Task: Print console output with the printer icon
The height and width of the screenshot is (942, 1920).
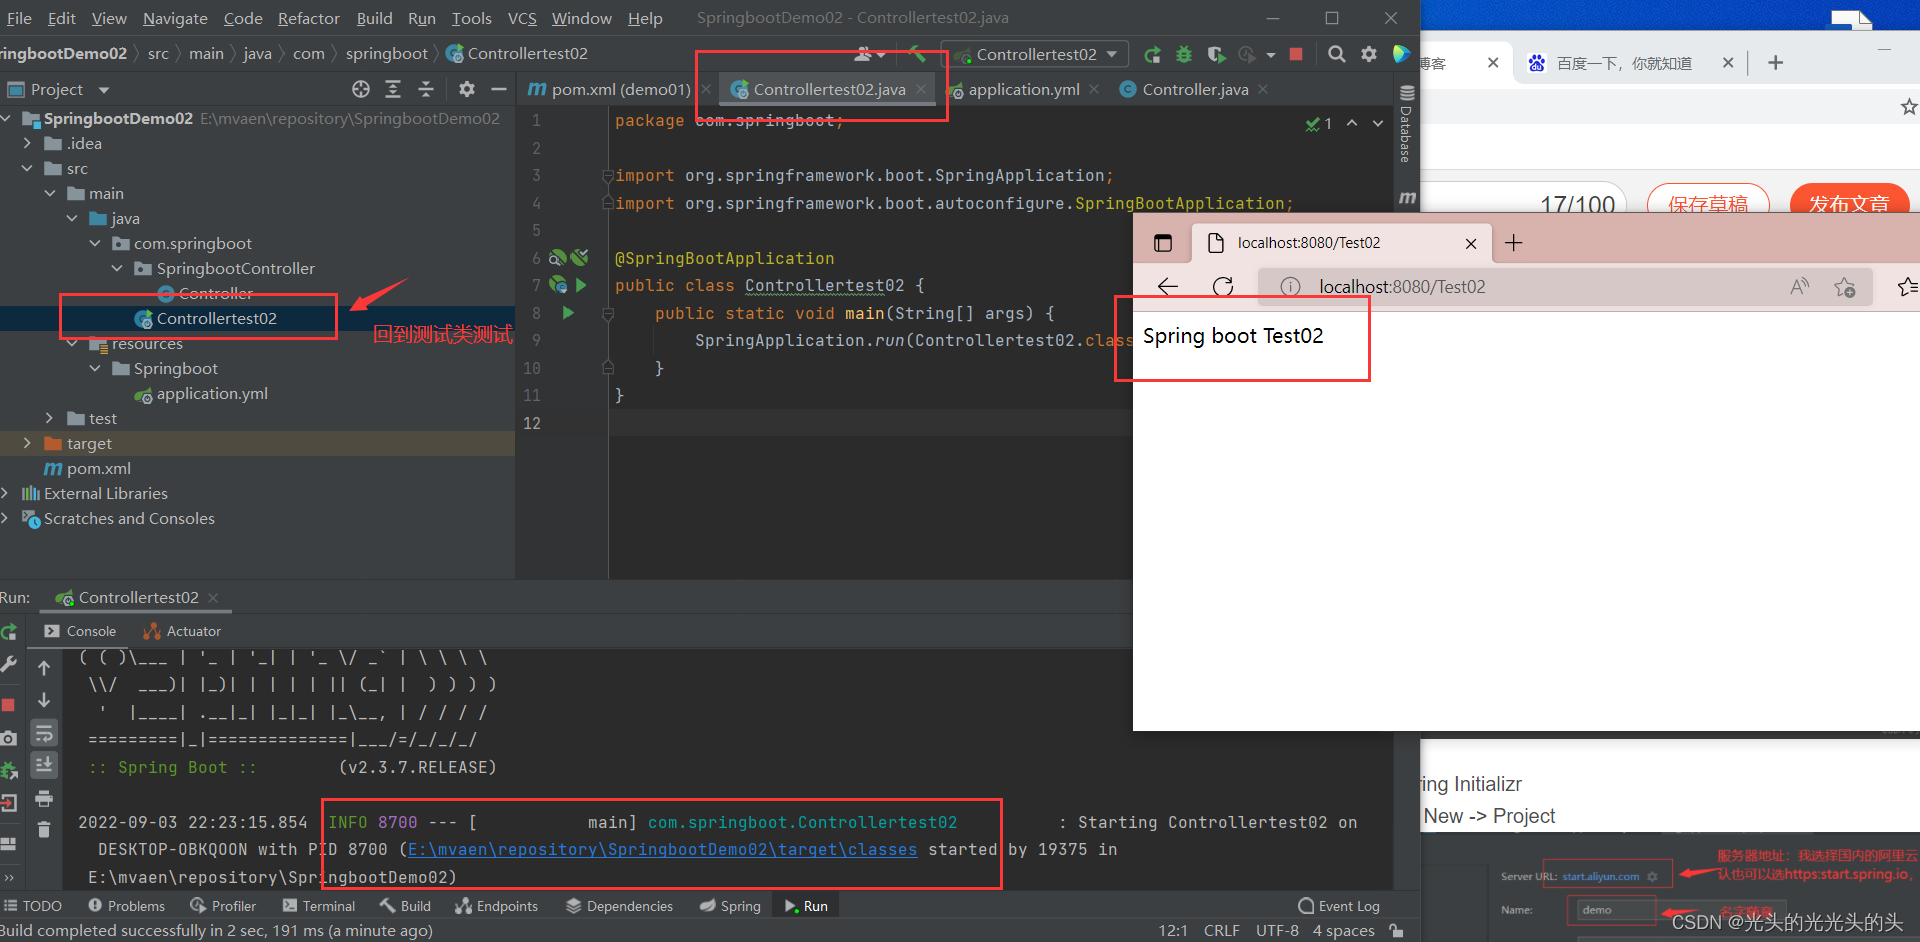Action: pos(44,801)
